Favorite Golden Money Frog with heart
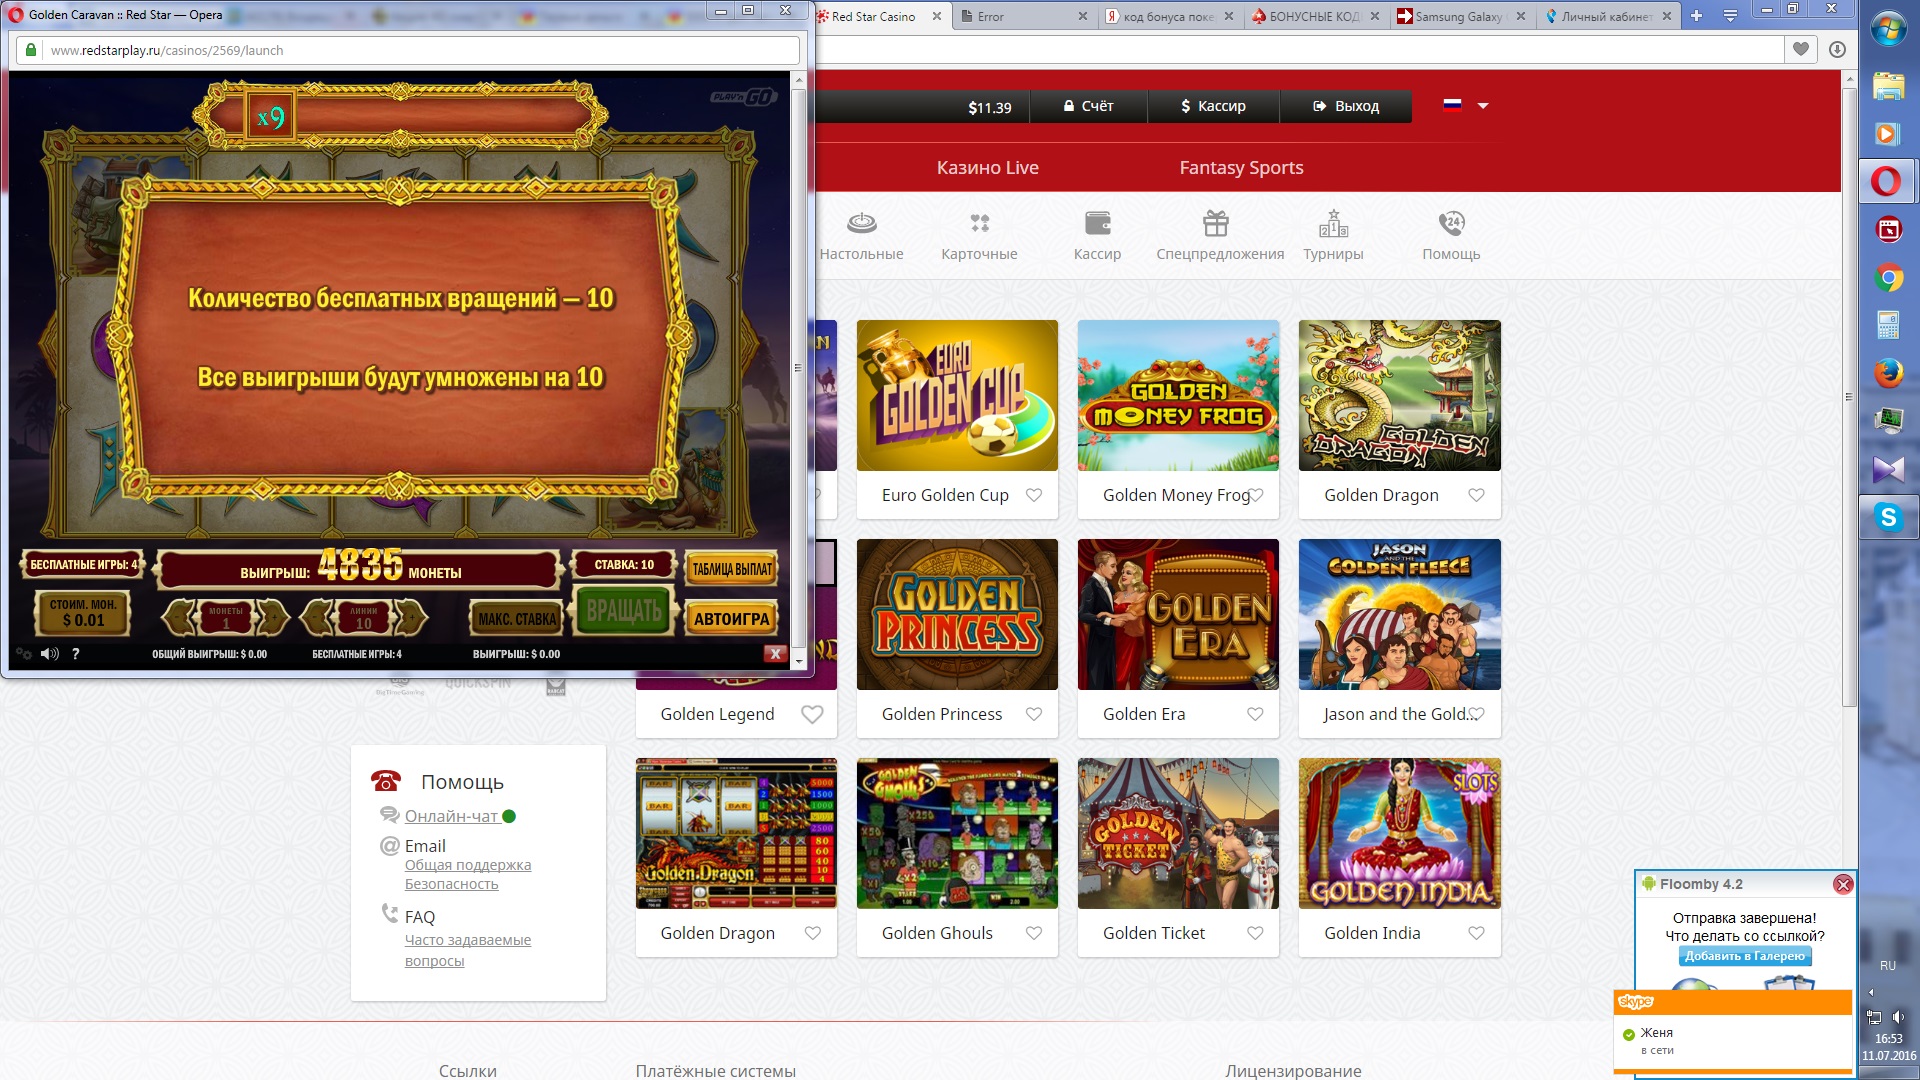 [1256, 495]
